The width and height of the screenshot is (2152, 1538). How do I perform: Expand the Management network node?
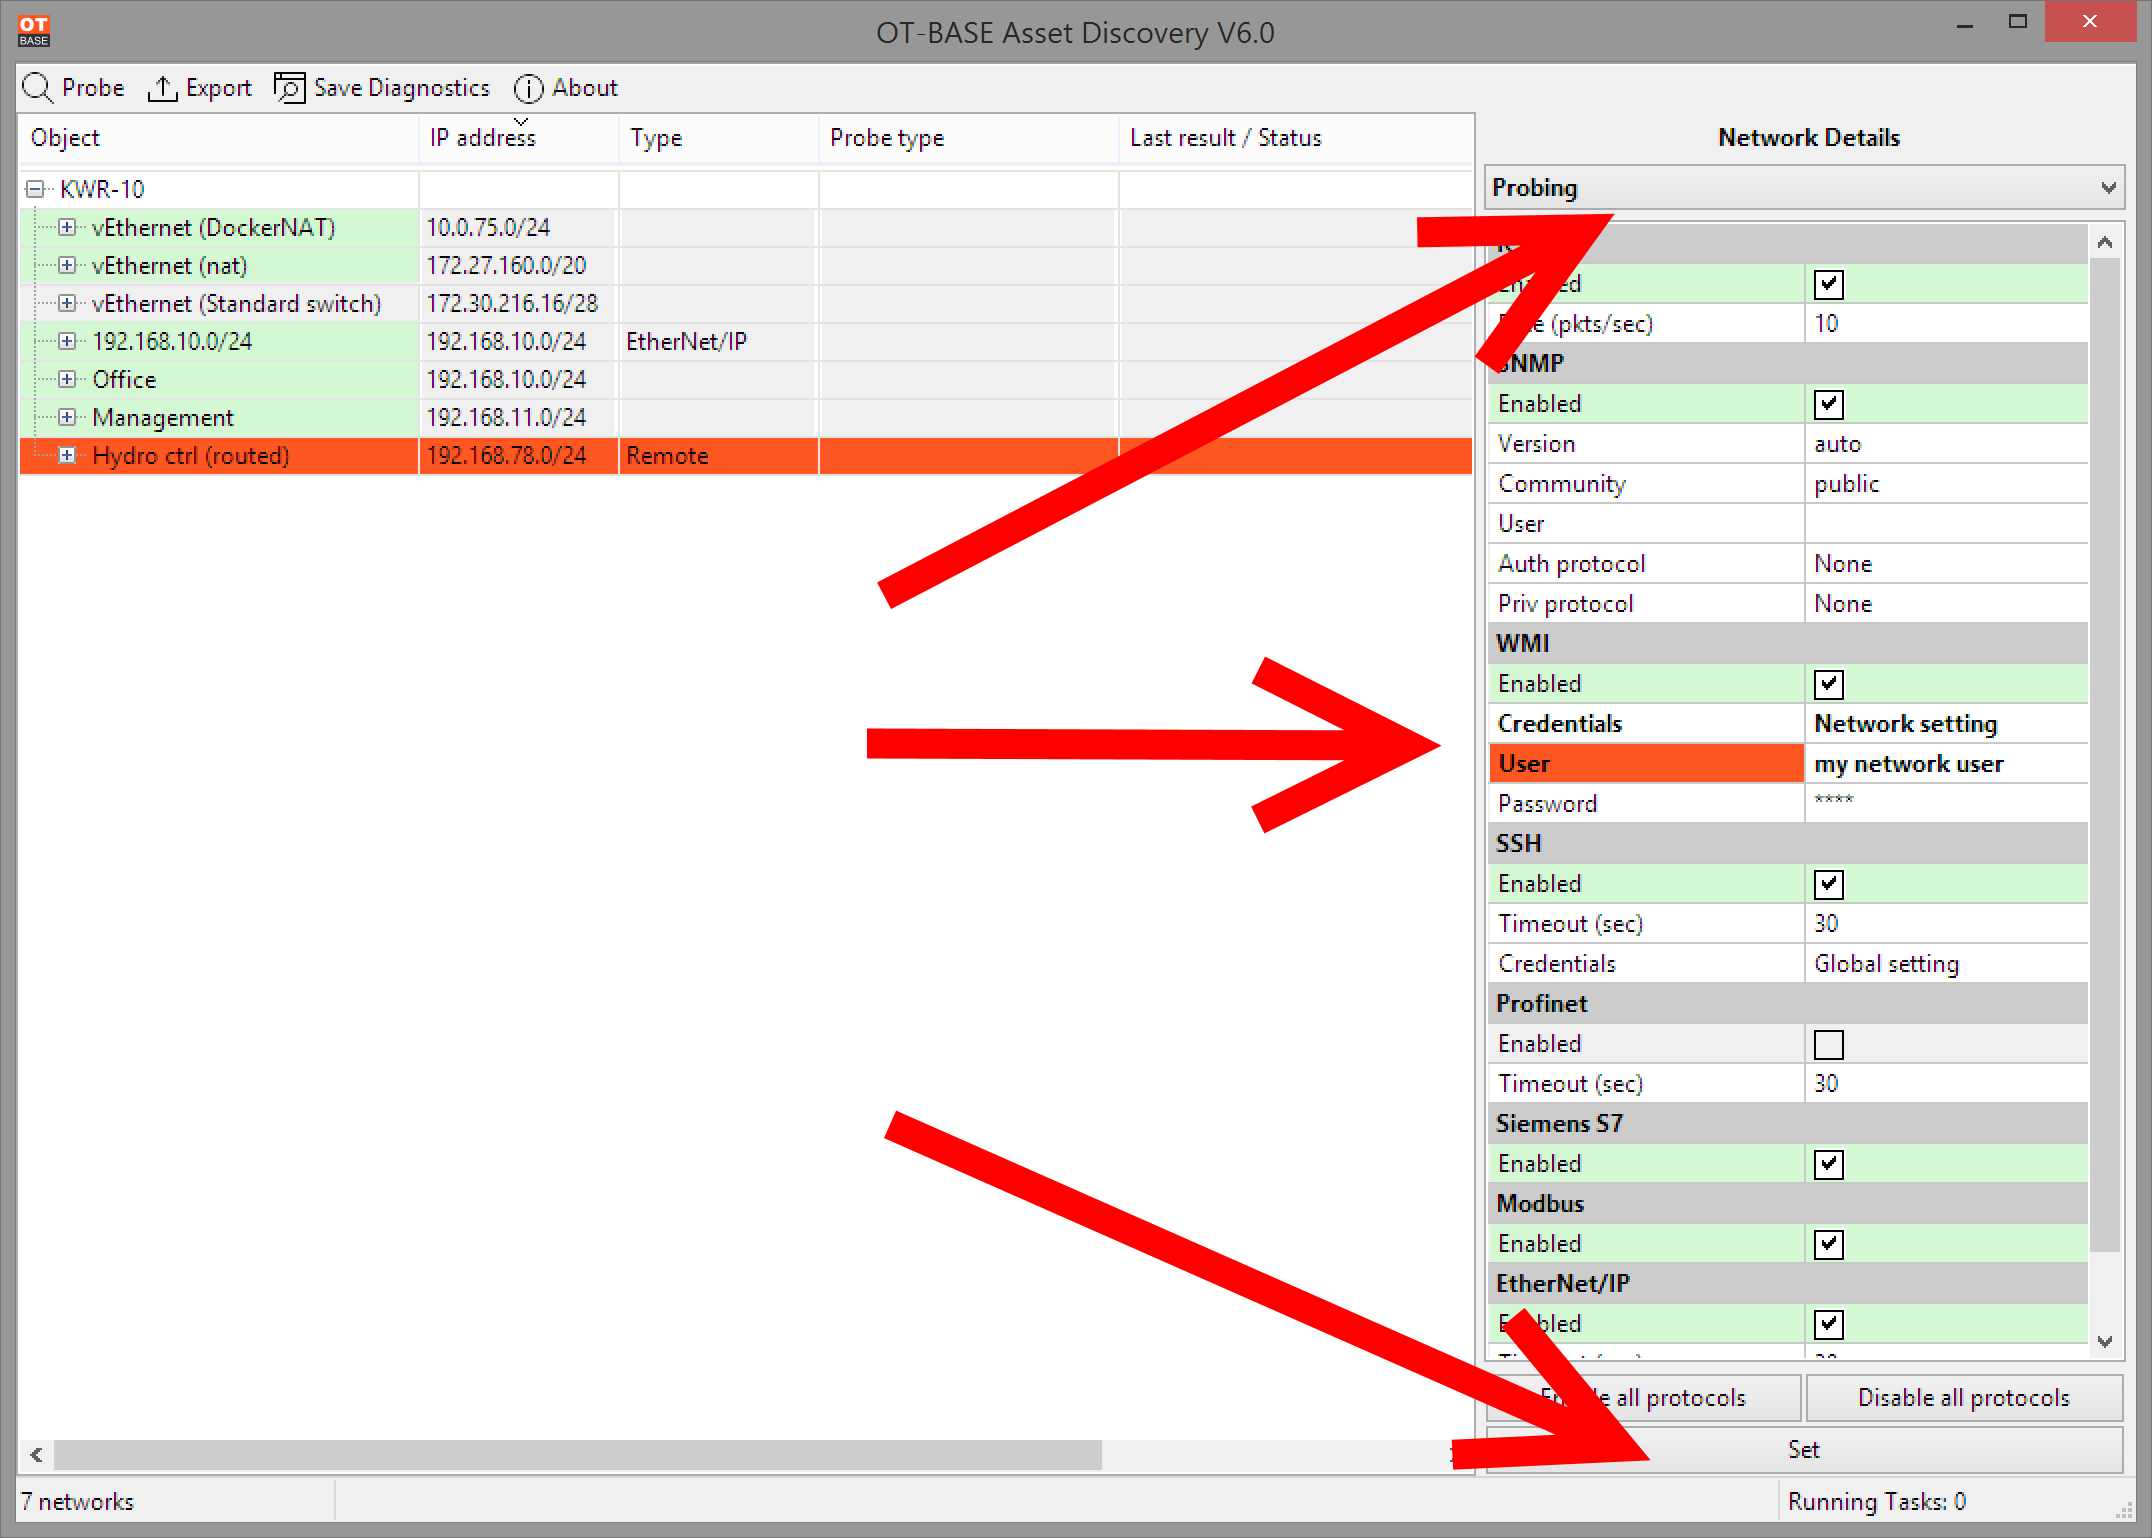click(67, 417)
